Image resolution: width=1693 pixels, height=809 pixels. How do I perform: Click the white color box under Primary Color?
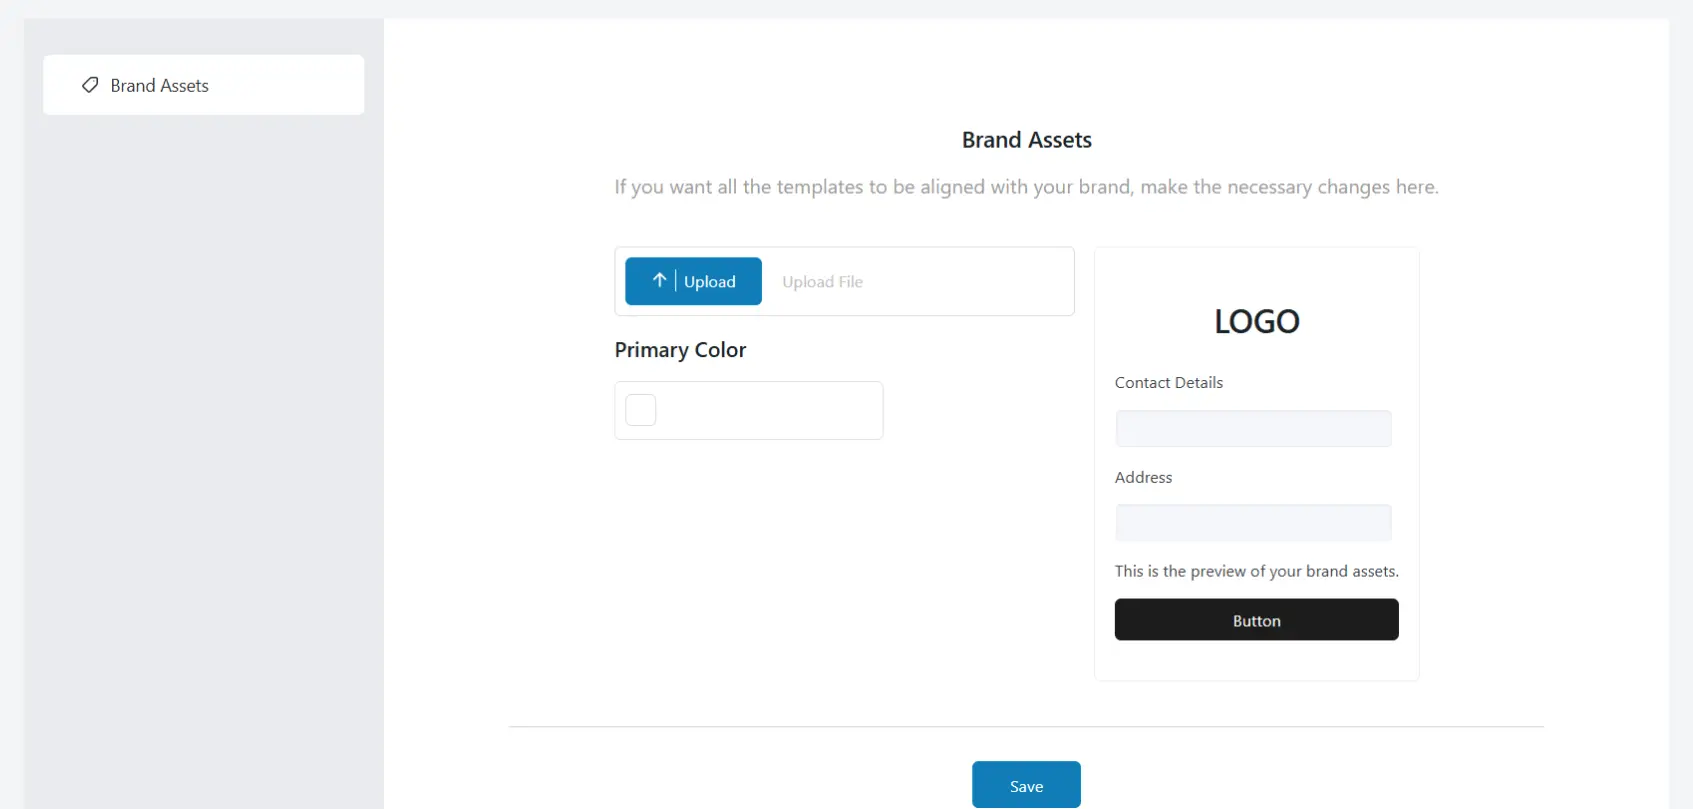pyautogui.click(x=640, y=409)
